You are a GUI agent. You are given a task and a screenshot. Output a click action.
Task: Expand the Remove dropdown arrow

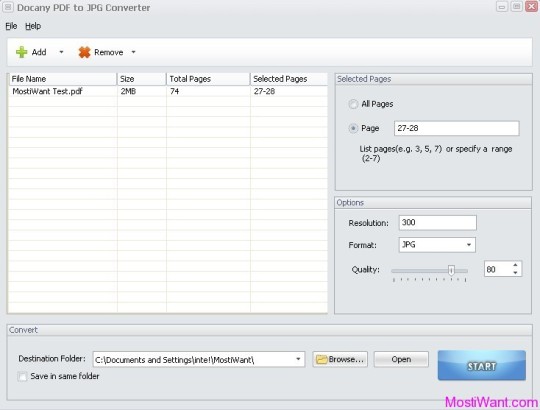[133, 52]
